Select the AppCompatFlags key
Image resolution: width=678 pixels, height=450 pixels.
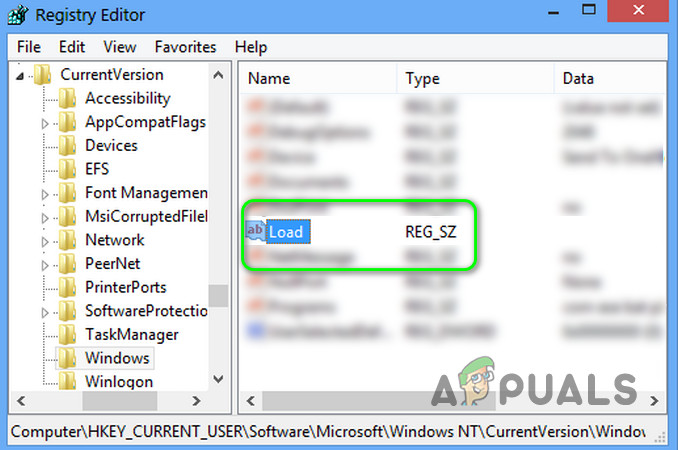tap(145, 122)
